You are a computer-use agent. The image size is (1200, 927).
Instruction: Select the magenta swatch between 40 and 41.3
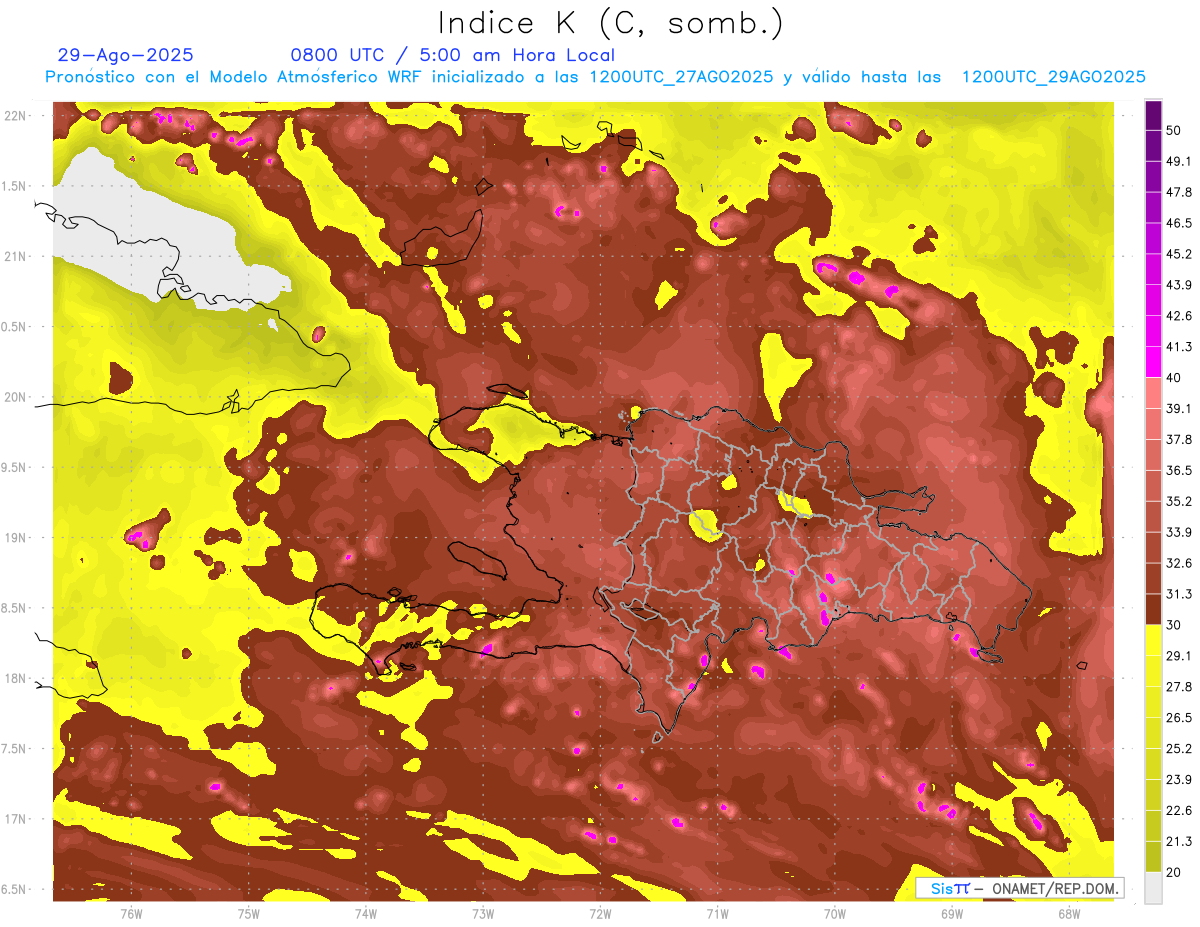click(x=1153, y=361)
